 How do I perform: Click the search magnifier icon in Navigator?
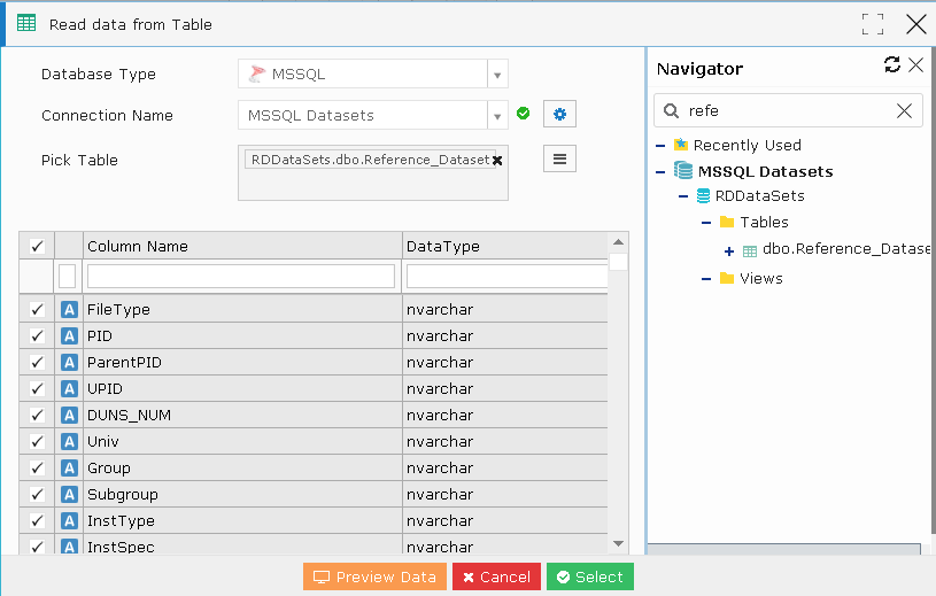click(x=671, y=110)
